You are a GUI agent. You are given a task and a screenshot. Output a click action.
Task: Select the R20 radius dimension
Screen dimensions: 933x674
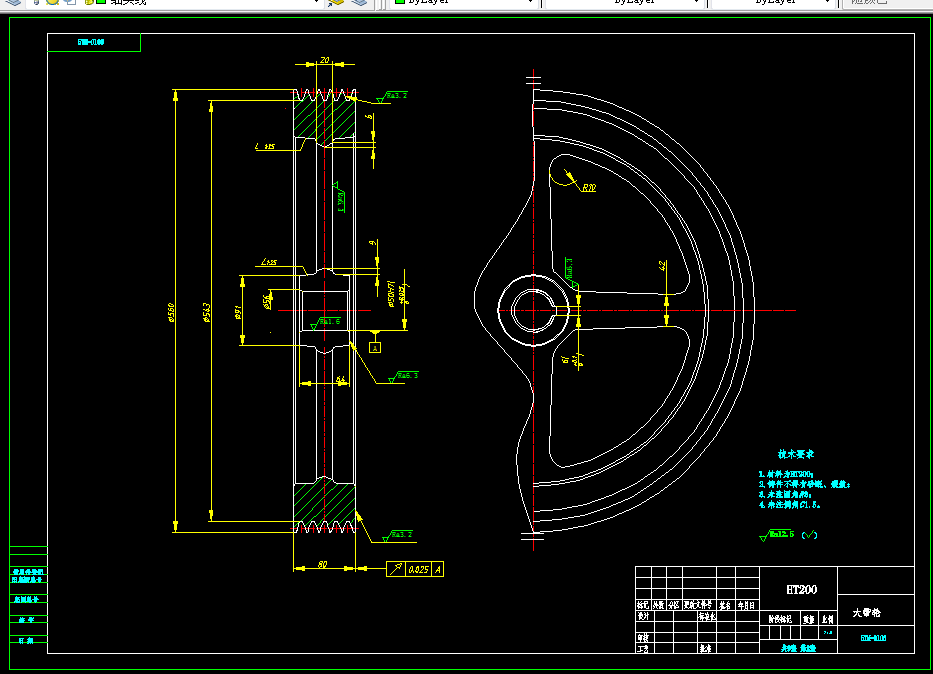[588, 188]
